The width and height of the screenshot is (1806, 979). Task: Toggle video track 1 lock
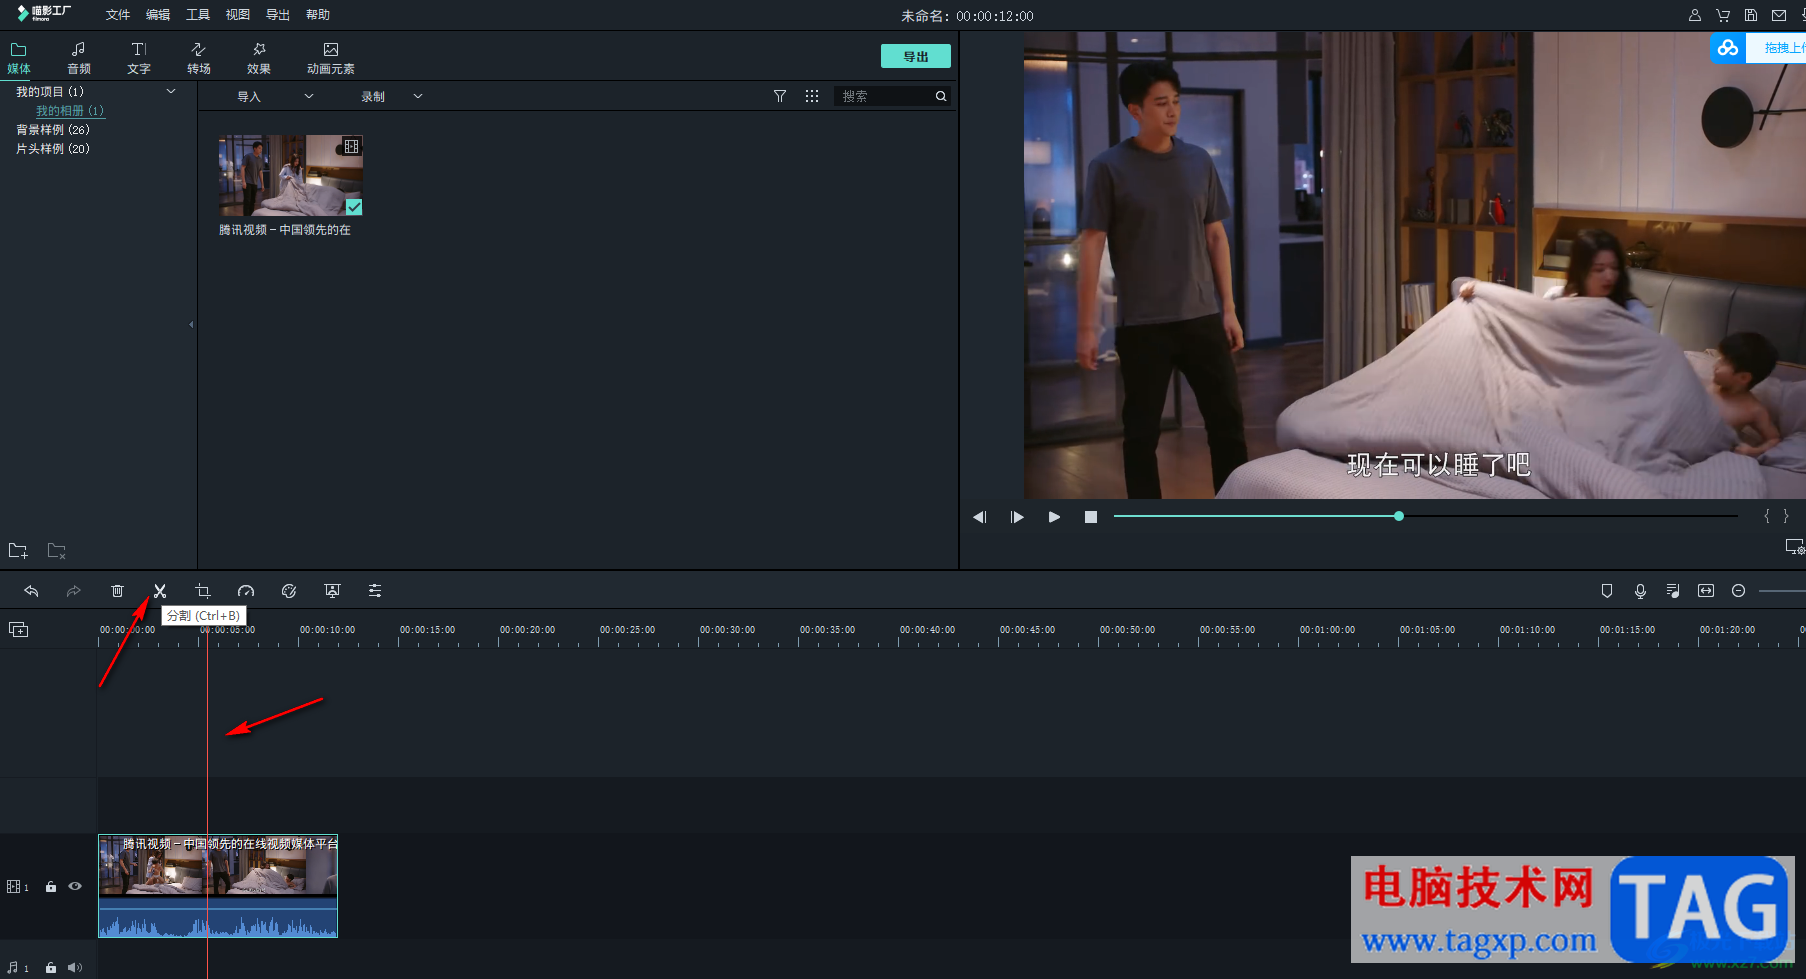[x=51, y=887]
